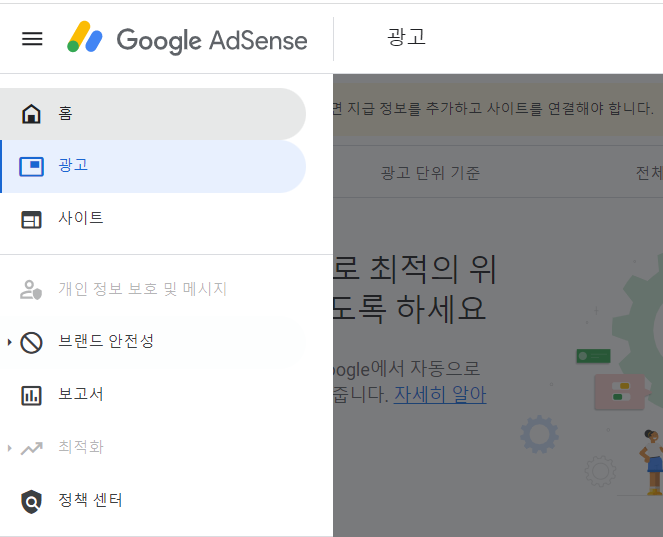Click the 광고 ads icon in sidebar
This screenshot has height=537, width=663.
pos(31,166)
